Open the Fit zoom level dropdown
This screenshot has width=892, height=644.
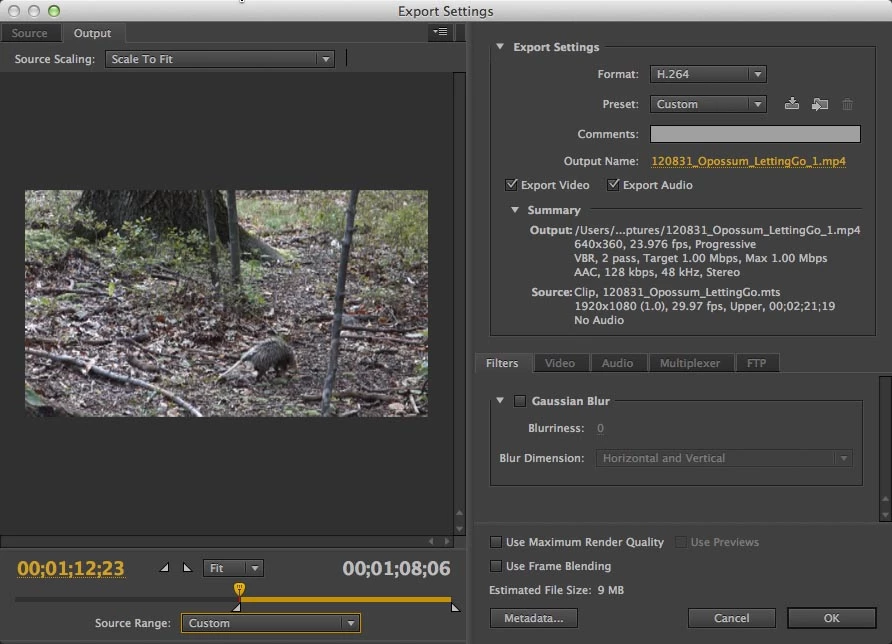233,568
